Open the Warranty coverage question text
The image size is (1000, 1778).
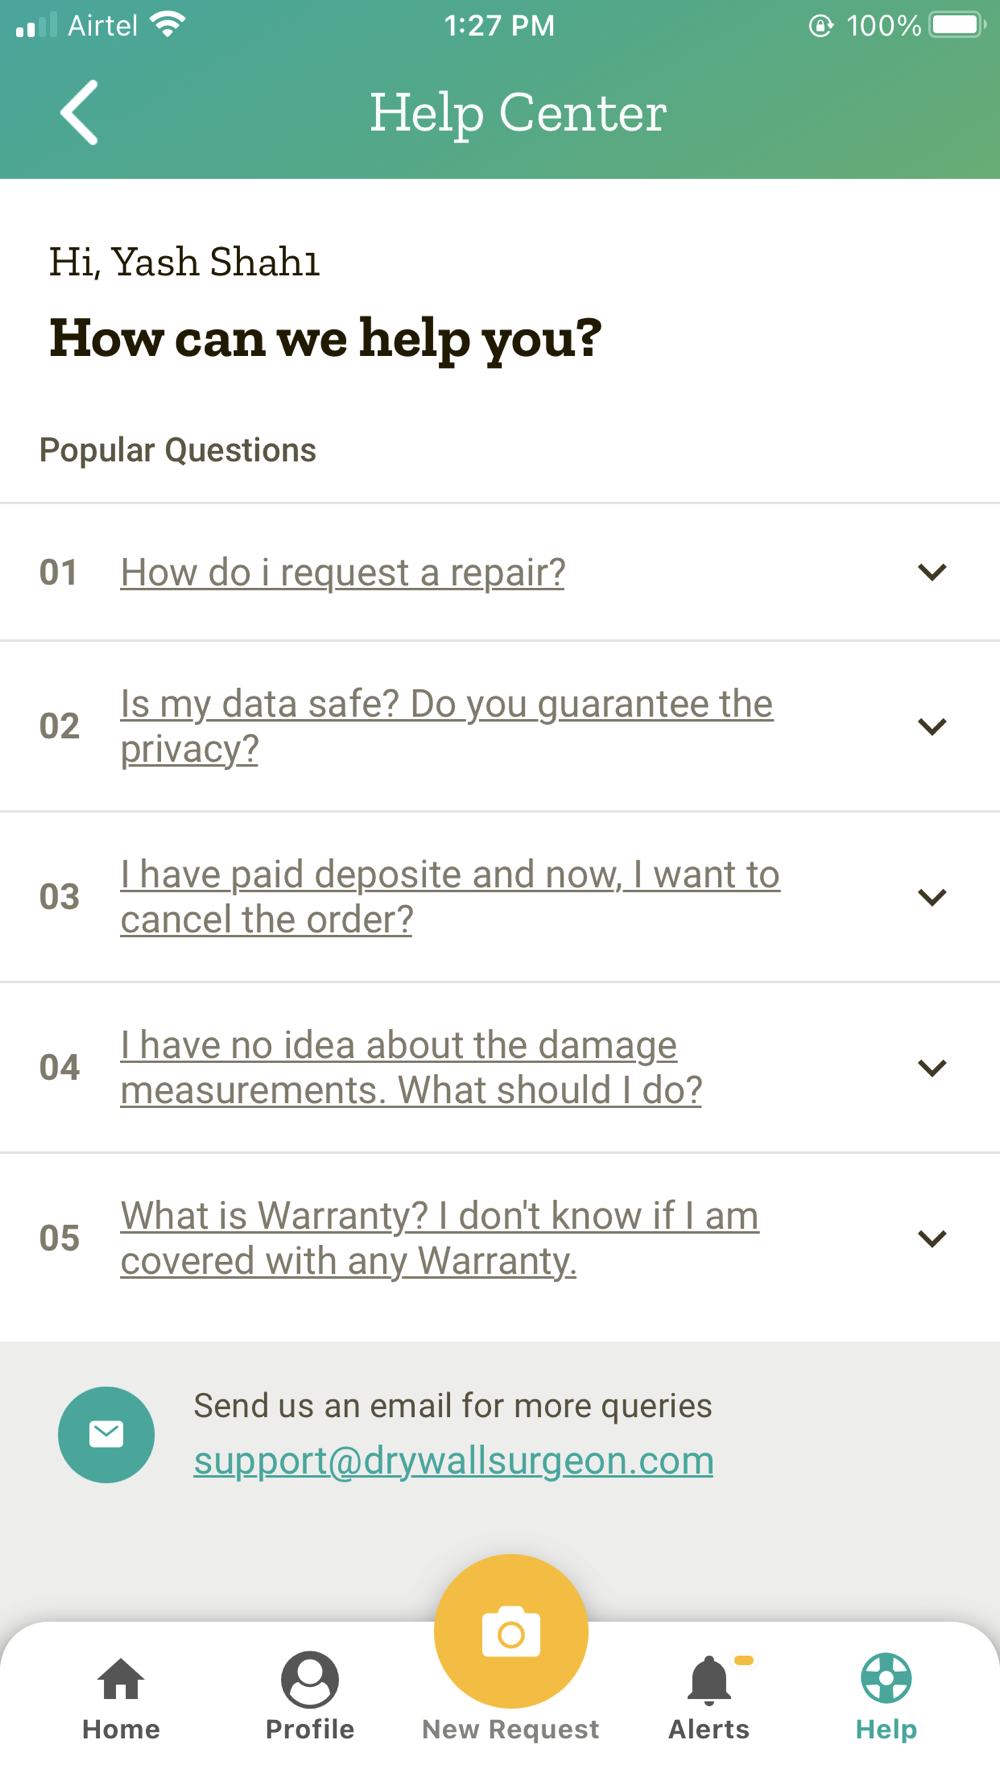click(x=439, y=1238)
